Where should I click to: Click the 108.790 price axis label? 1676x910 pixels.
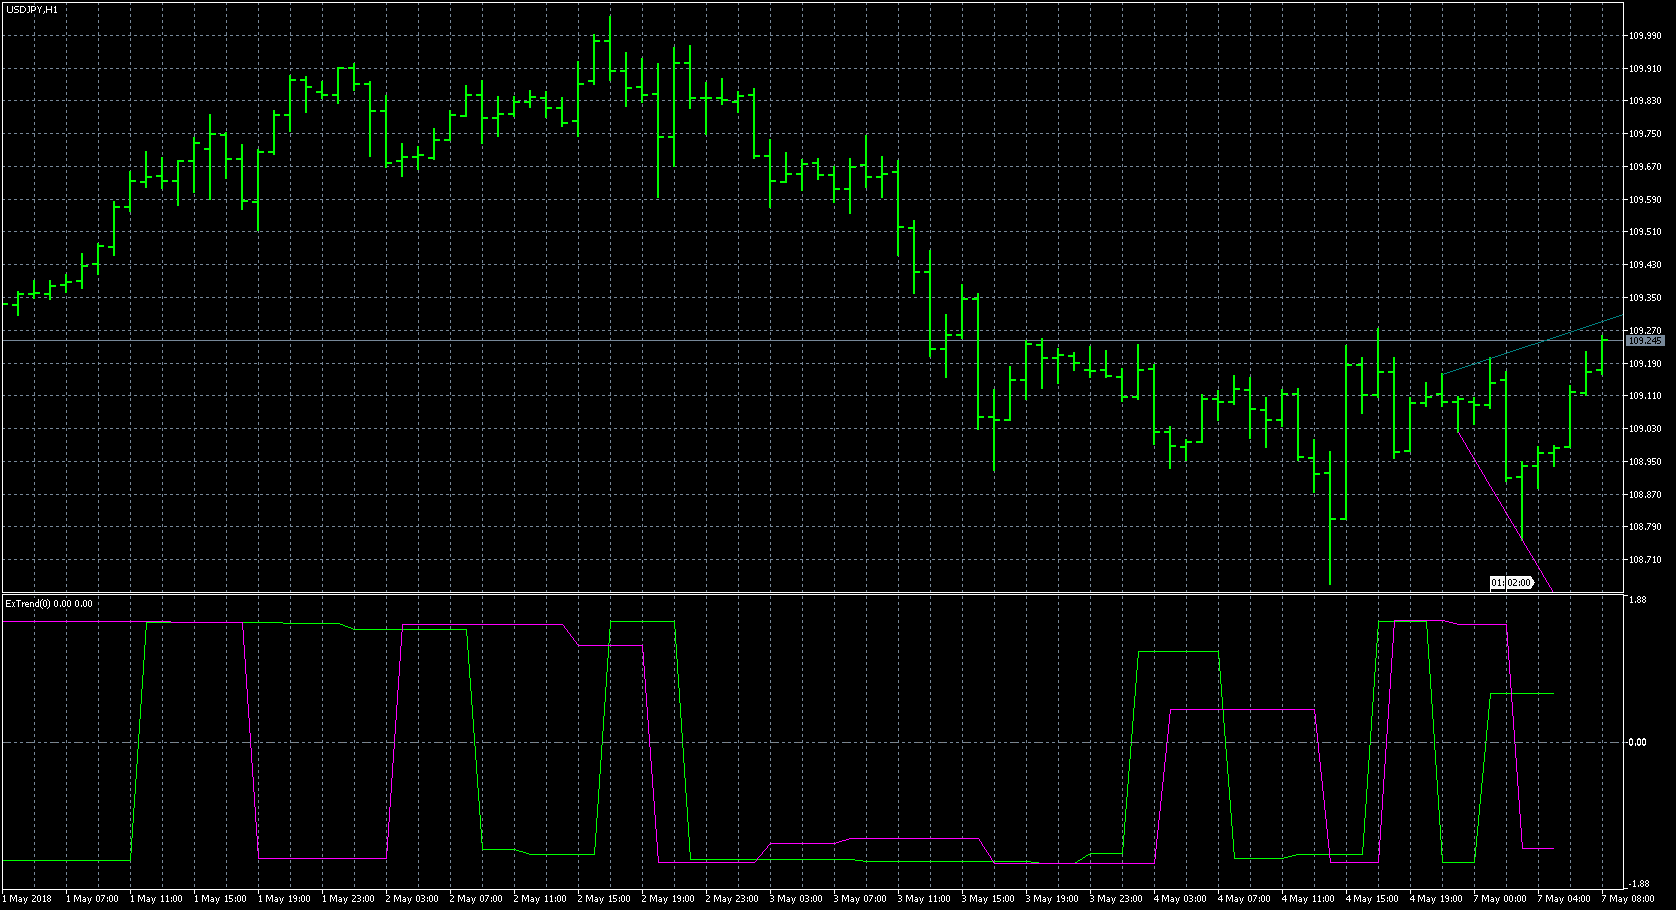(x=1645, y=527)
